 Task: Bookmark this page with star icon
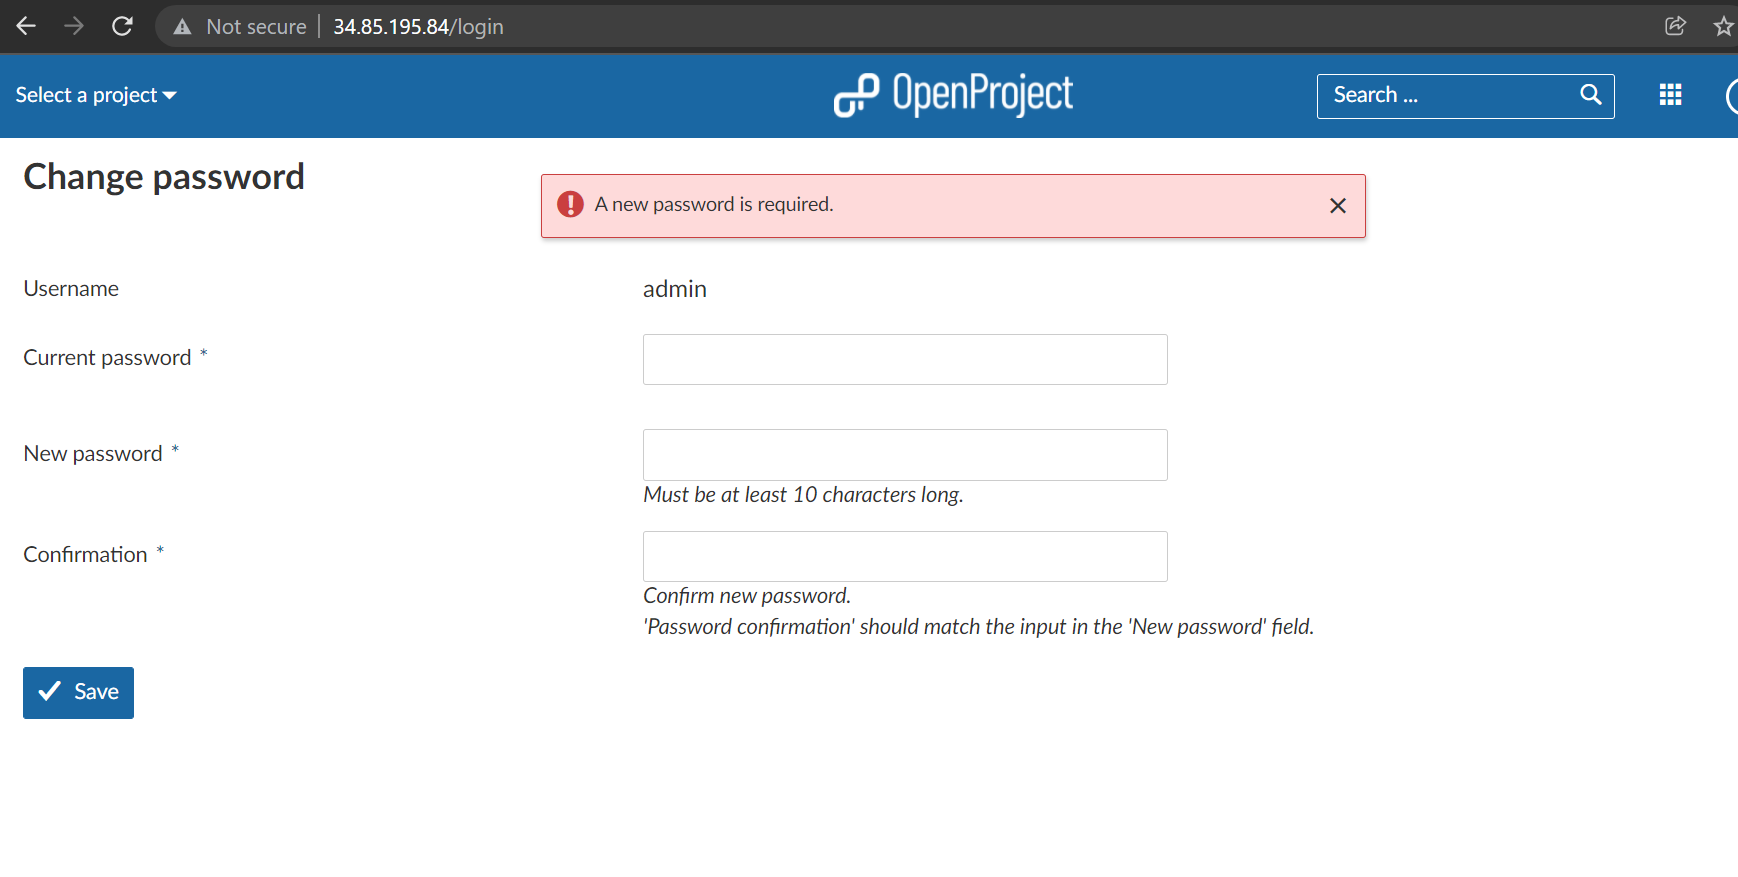pyautogui.click(x=1723, y=26)
